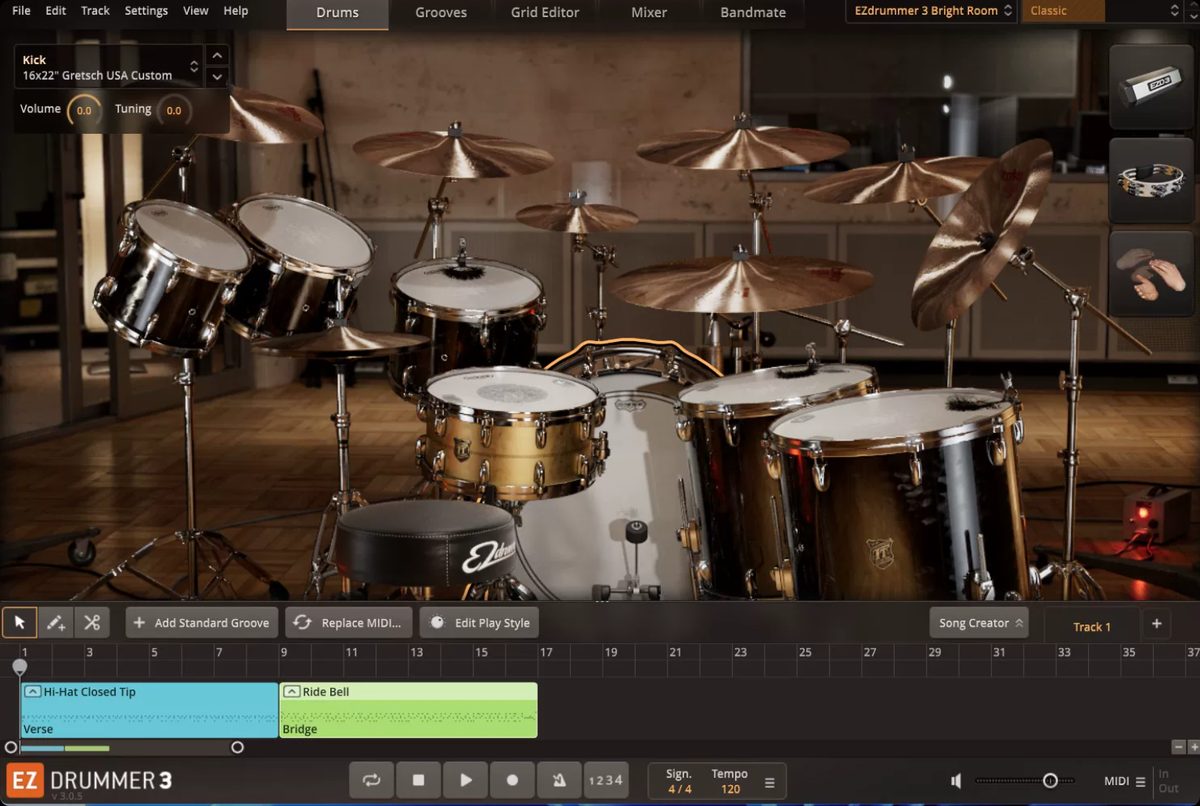1200x806 pixels.
Task: Add a new track with plus button
Action: coord(1156,623)
